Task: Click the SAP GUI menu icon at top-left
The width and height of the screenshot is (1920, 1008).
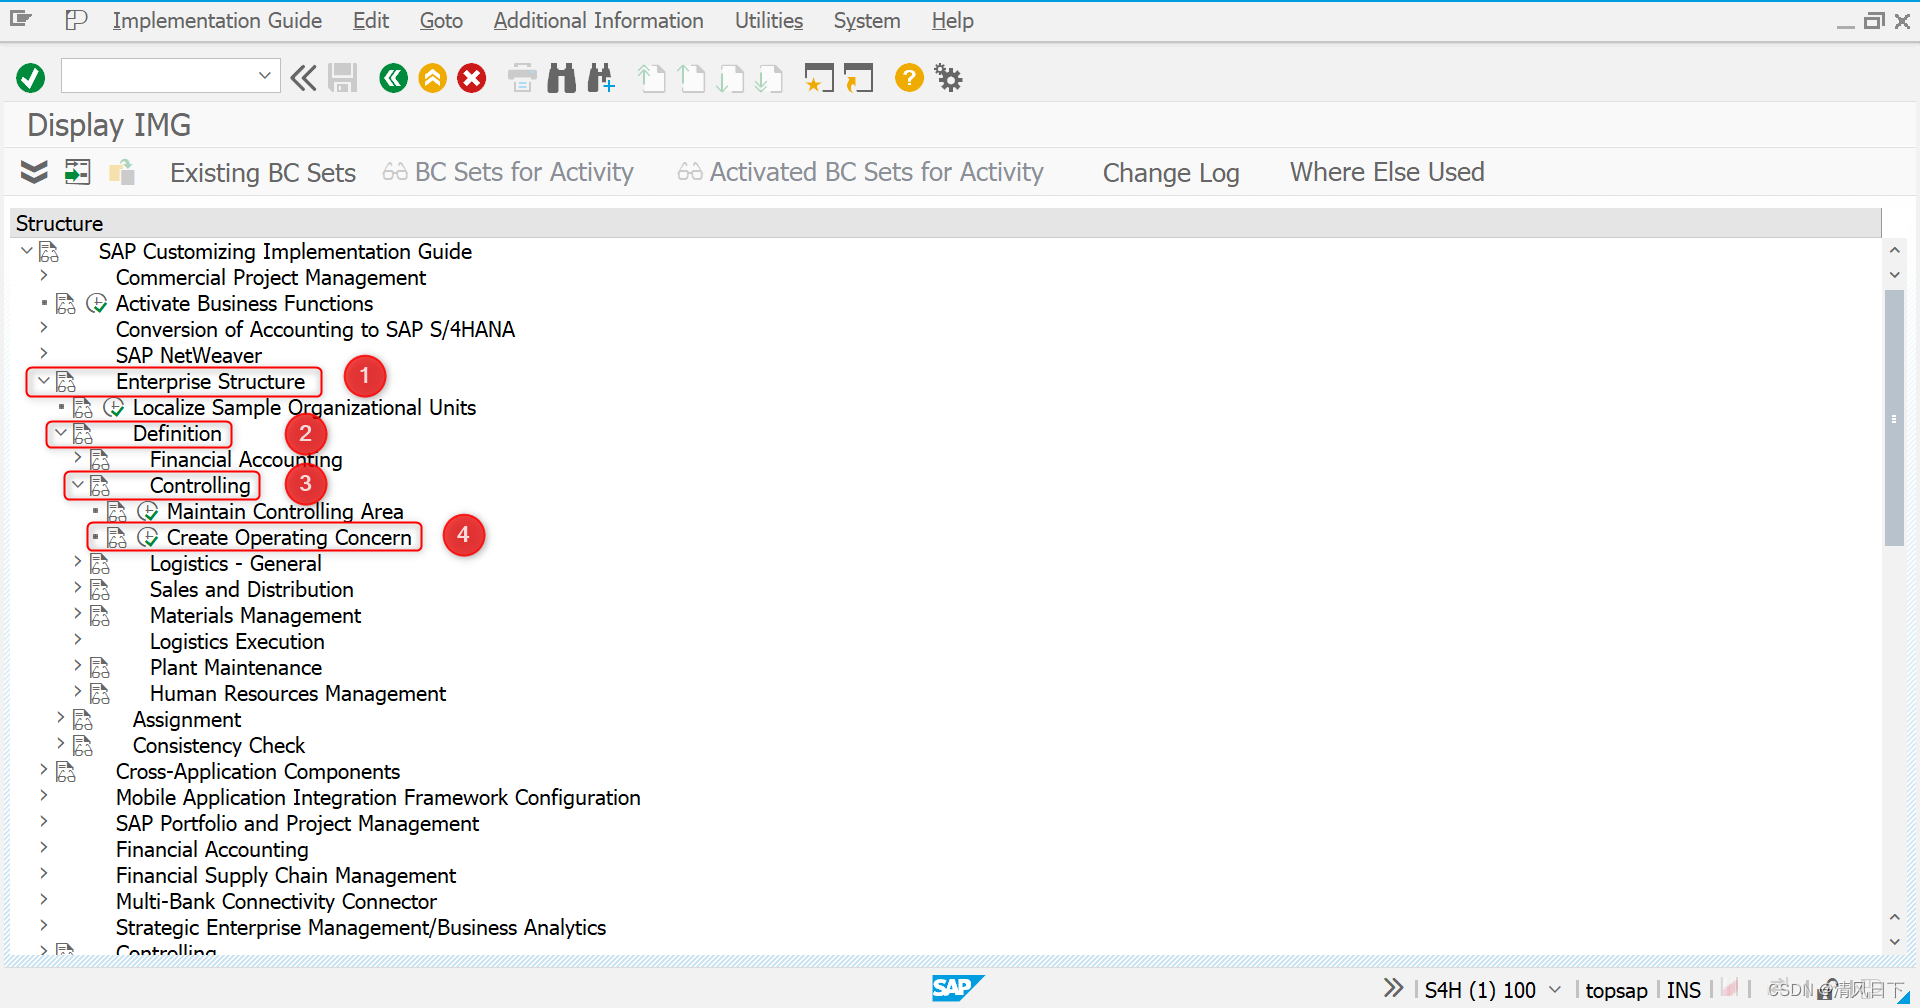Action: 21,19
